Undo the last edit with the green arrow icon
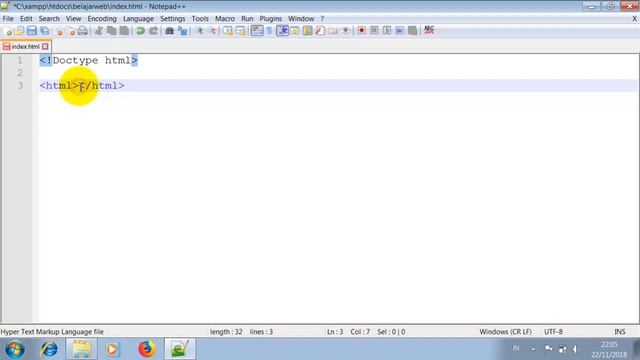640x360 pixels. pyautogui.click(x=140, y=31)
